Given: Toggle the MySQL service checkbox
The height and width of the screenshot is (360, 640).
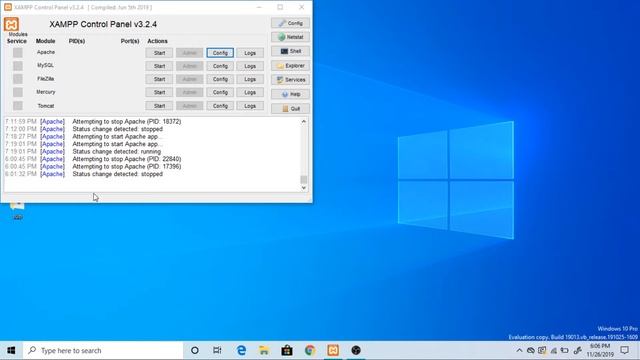Looking at the screenshot, I should click(18, 66).
